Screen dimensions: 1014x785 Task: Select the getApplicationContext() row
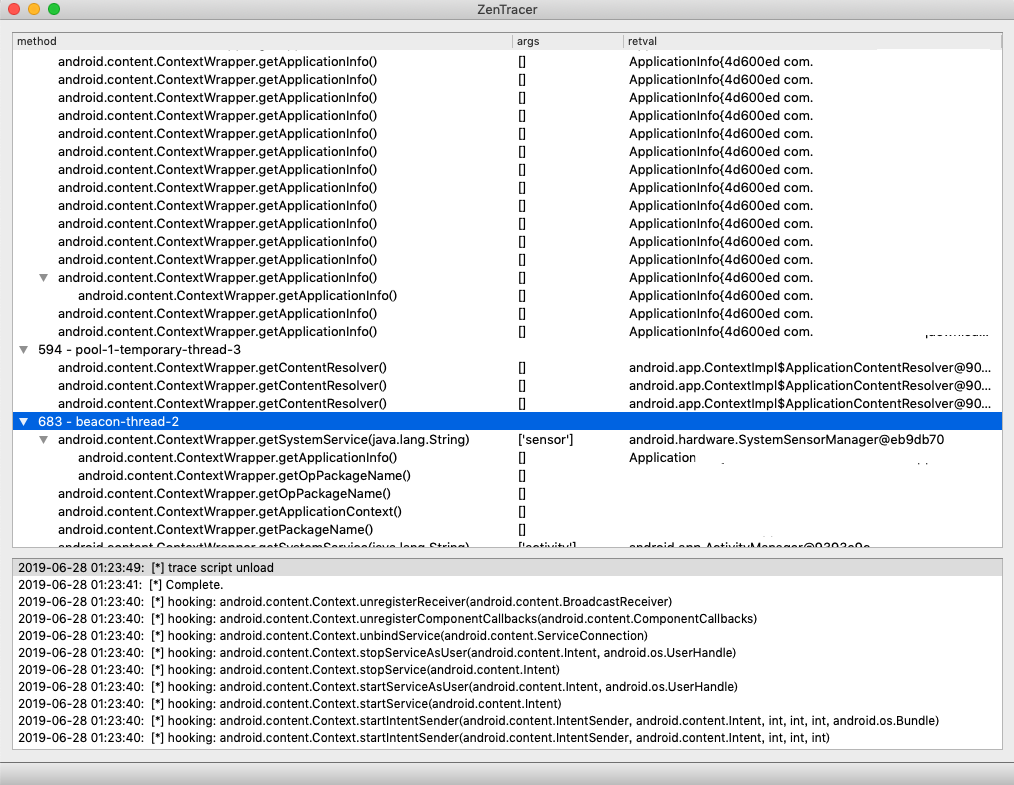click(507, 511)
